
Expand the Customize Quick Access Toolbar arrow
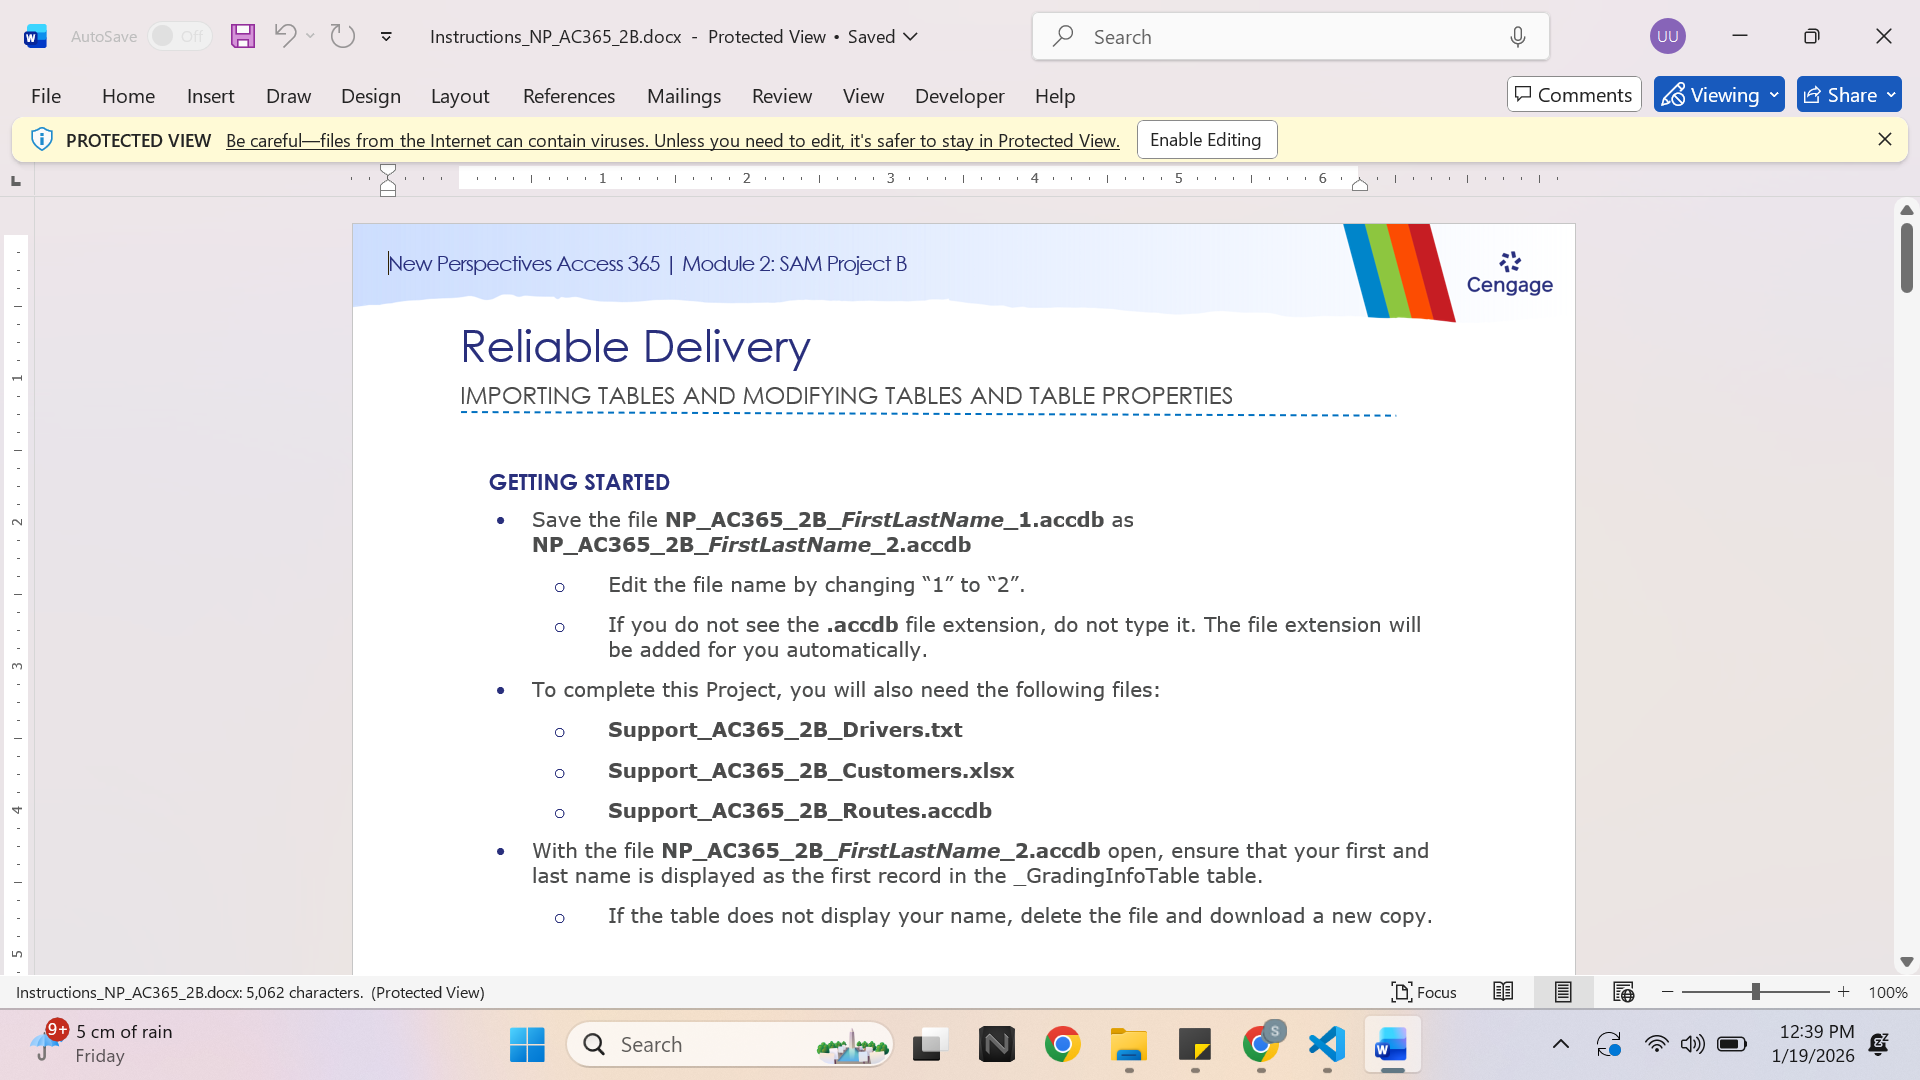(x=386, y=37)
